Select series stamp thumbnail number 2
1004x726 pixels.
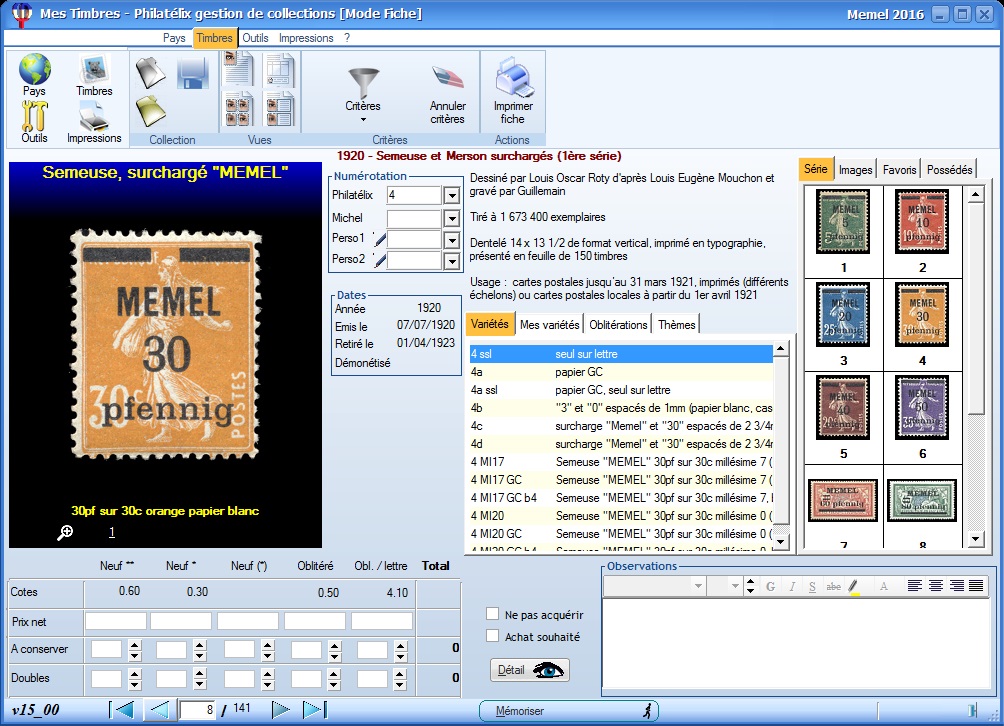(922, 222)
